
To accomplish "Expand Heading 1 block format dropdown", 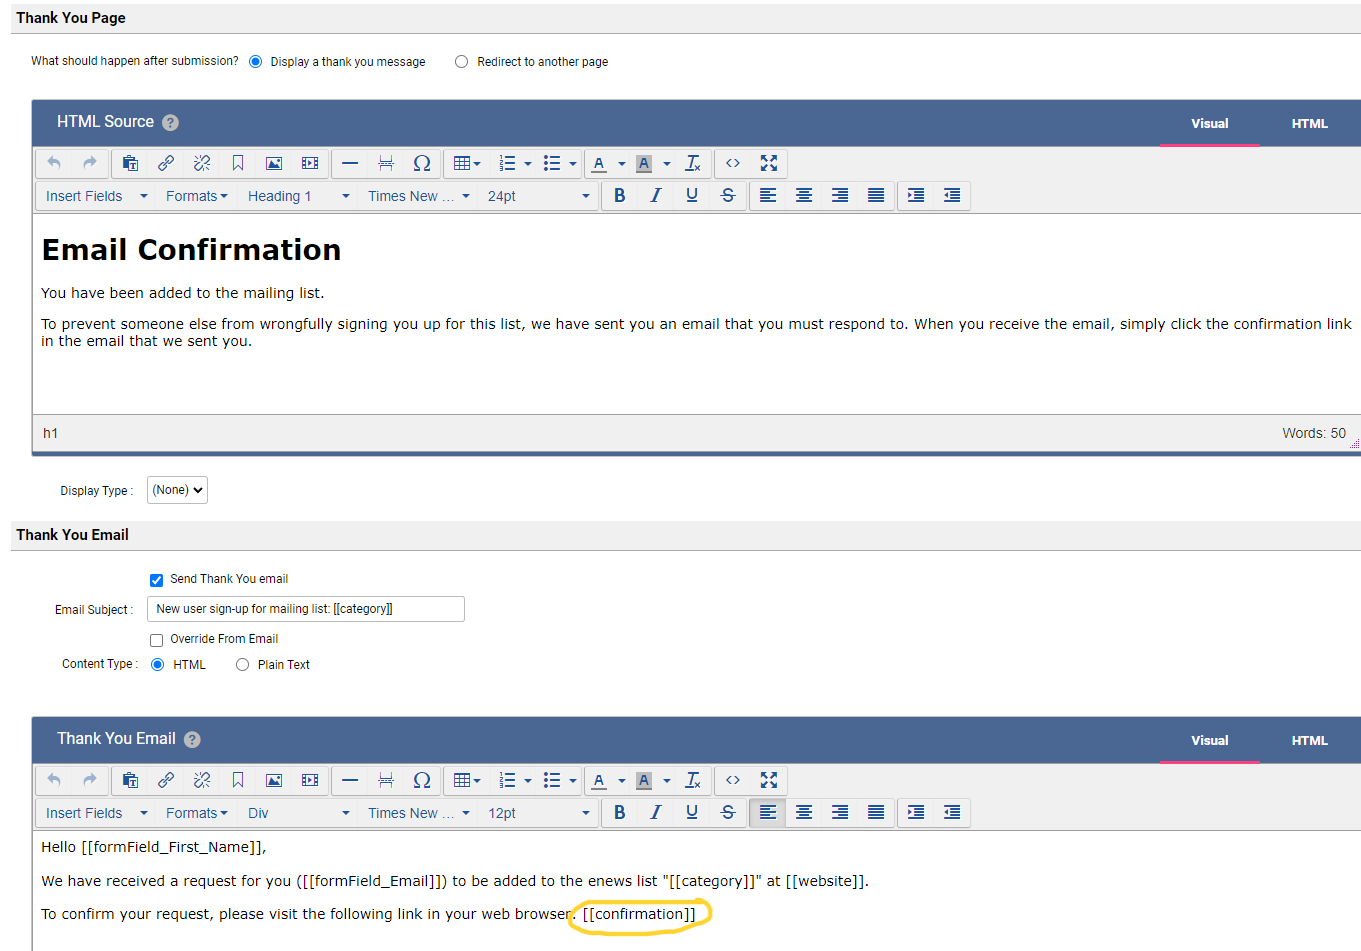I will coord(298,196).
